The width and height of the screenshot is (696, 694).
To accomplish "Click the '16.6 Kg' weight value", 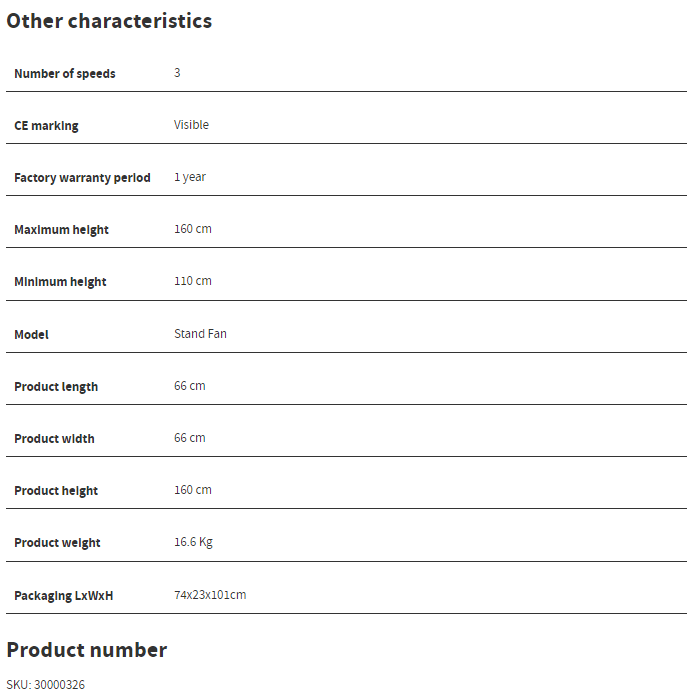I will pos(193,542).
